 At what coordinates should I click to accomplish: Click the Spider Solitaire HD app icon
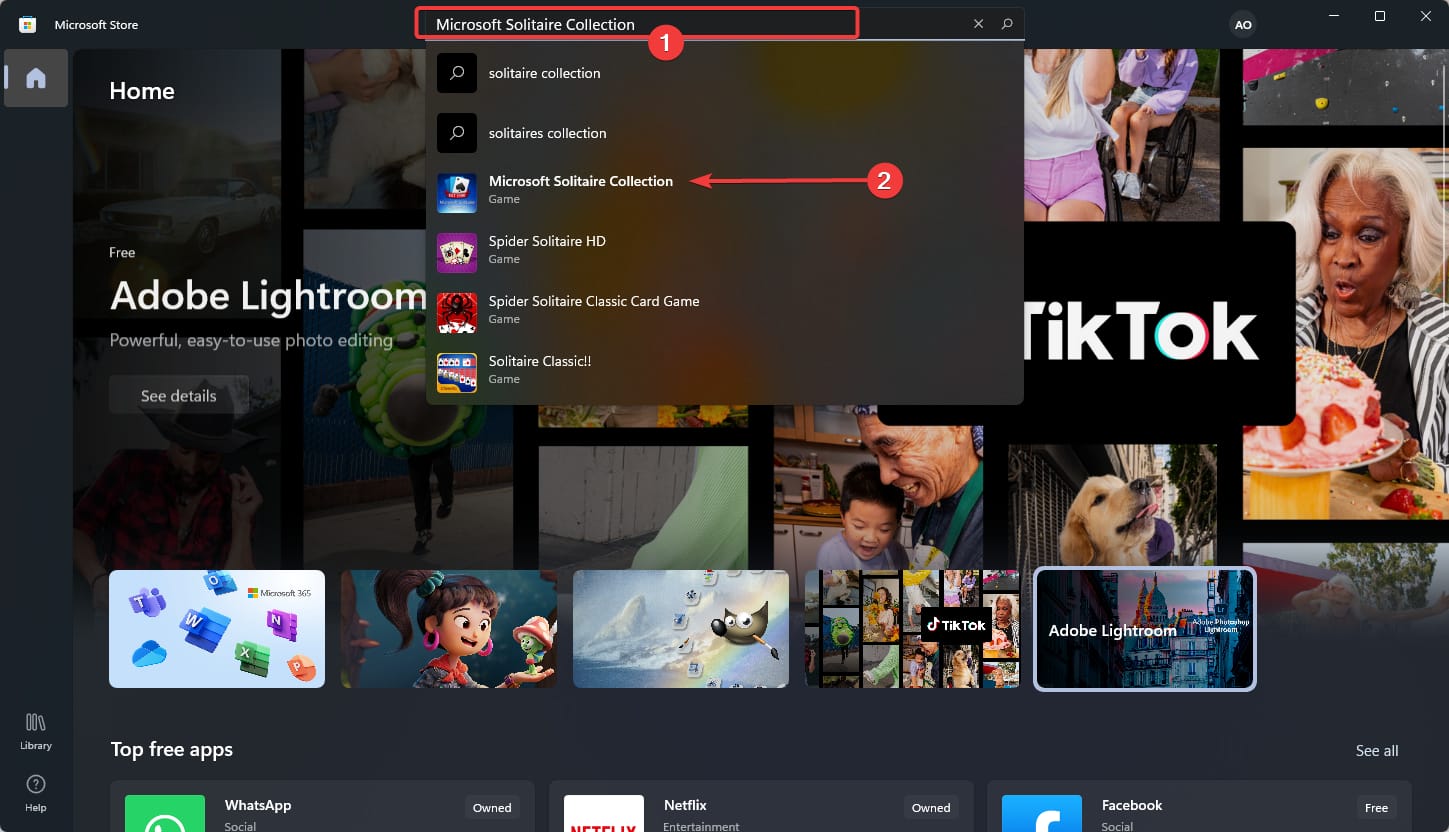pyautogui.click(x=457, y=253)
